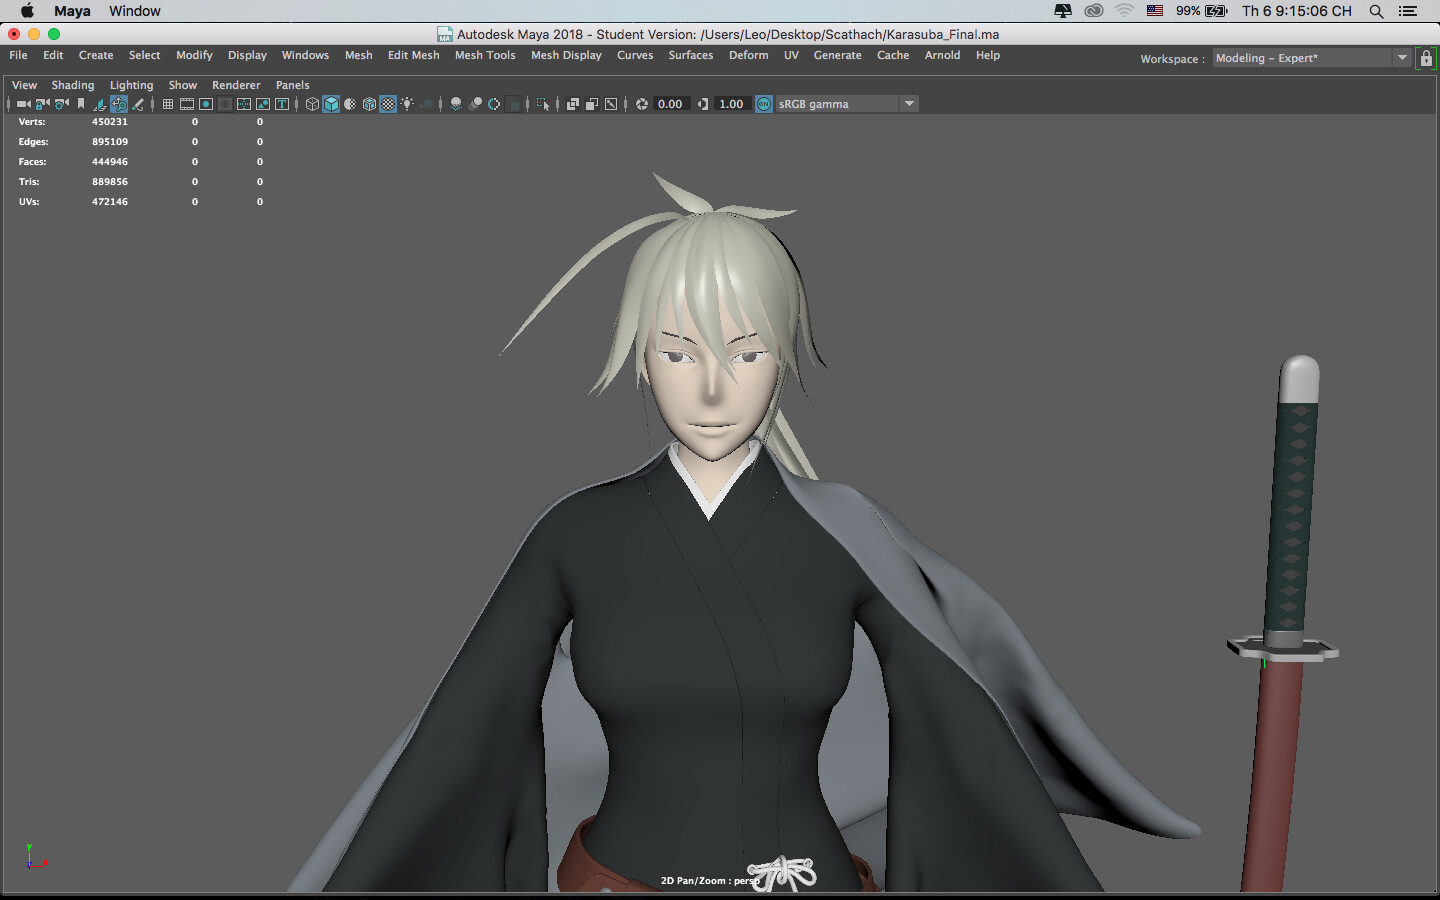Click the exposure value field 0.00

672,104
